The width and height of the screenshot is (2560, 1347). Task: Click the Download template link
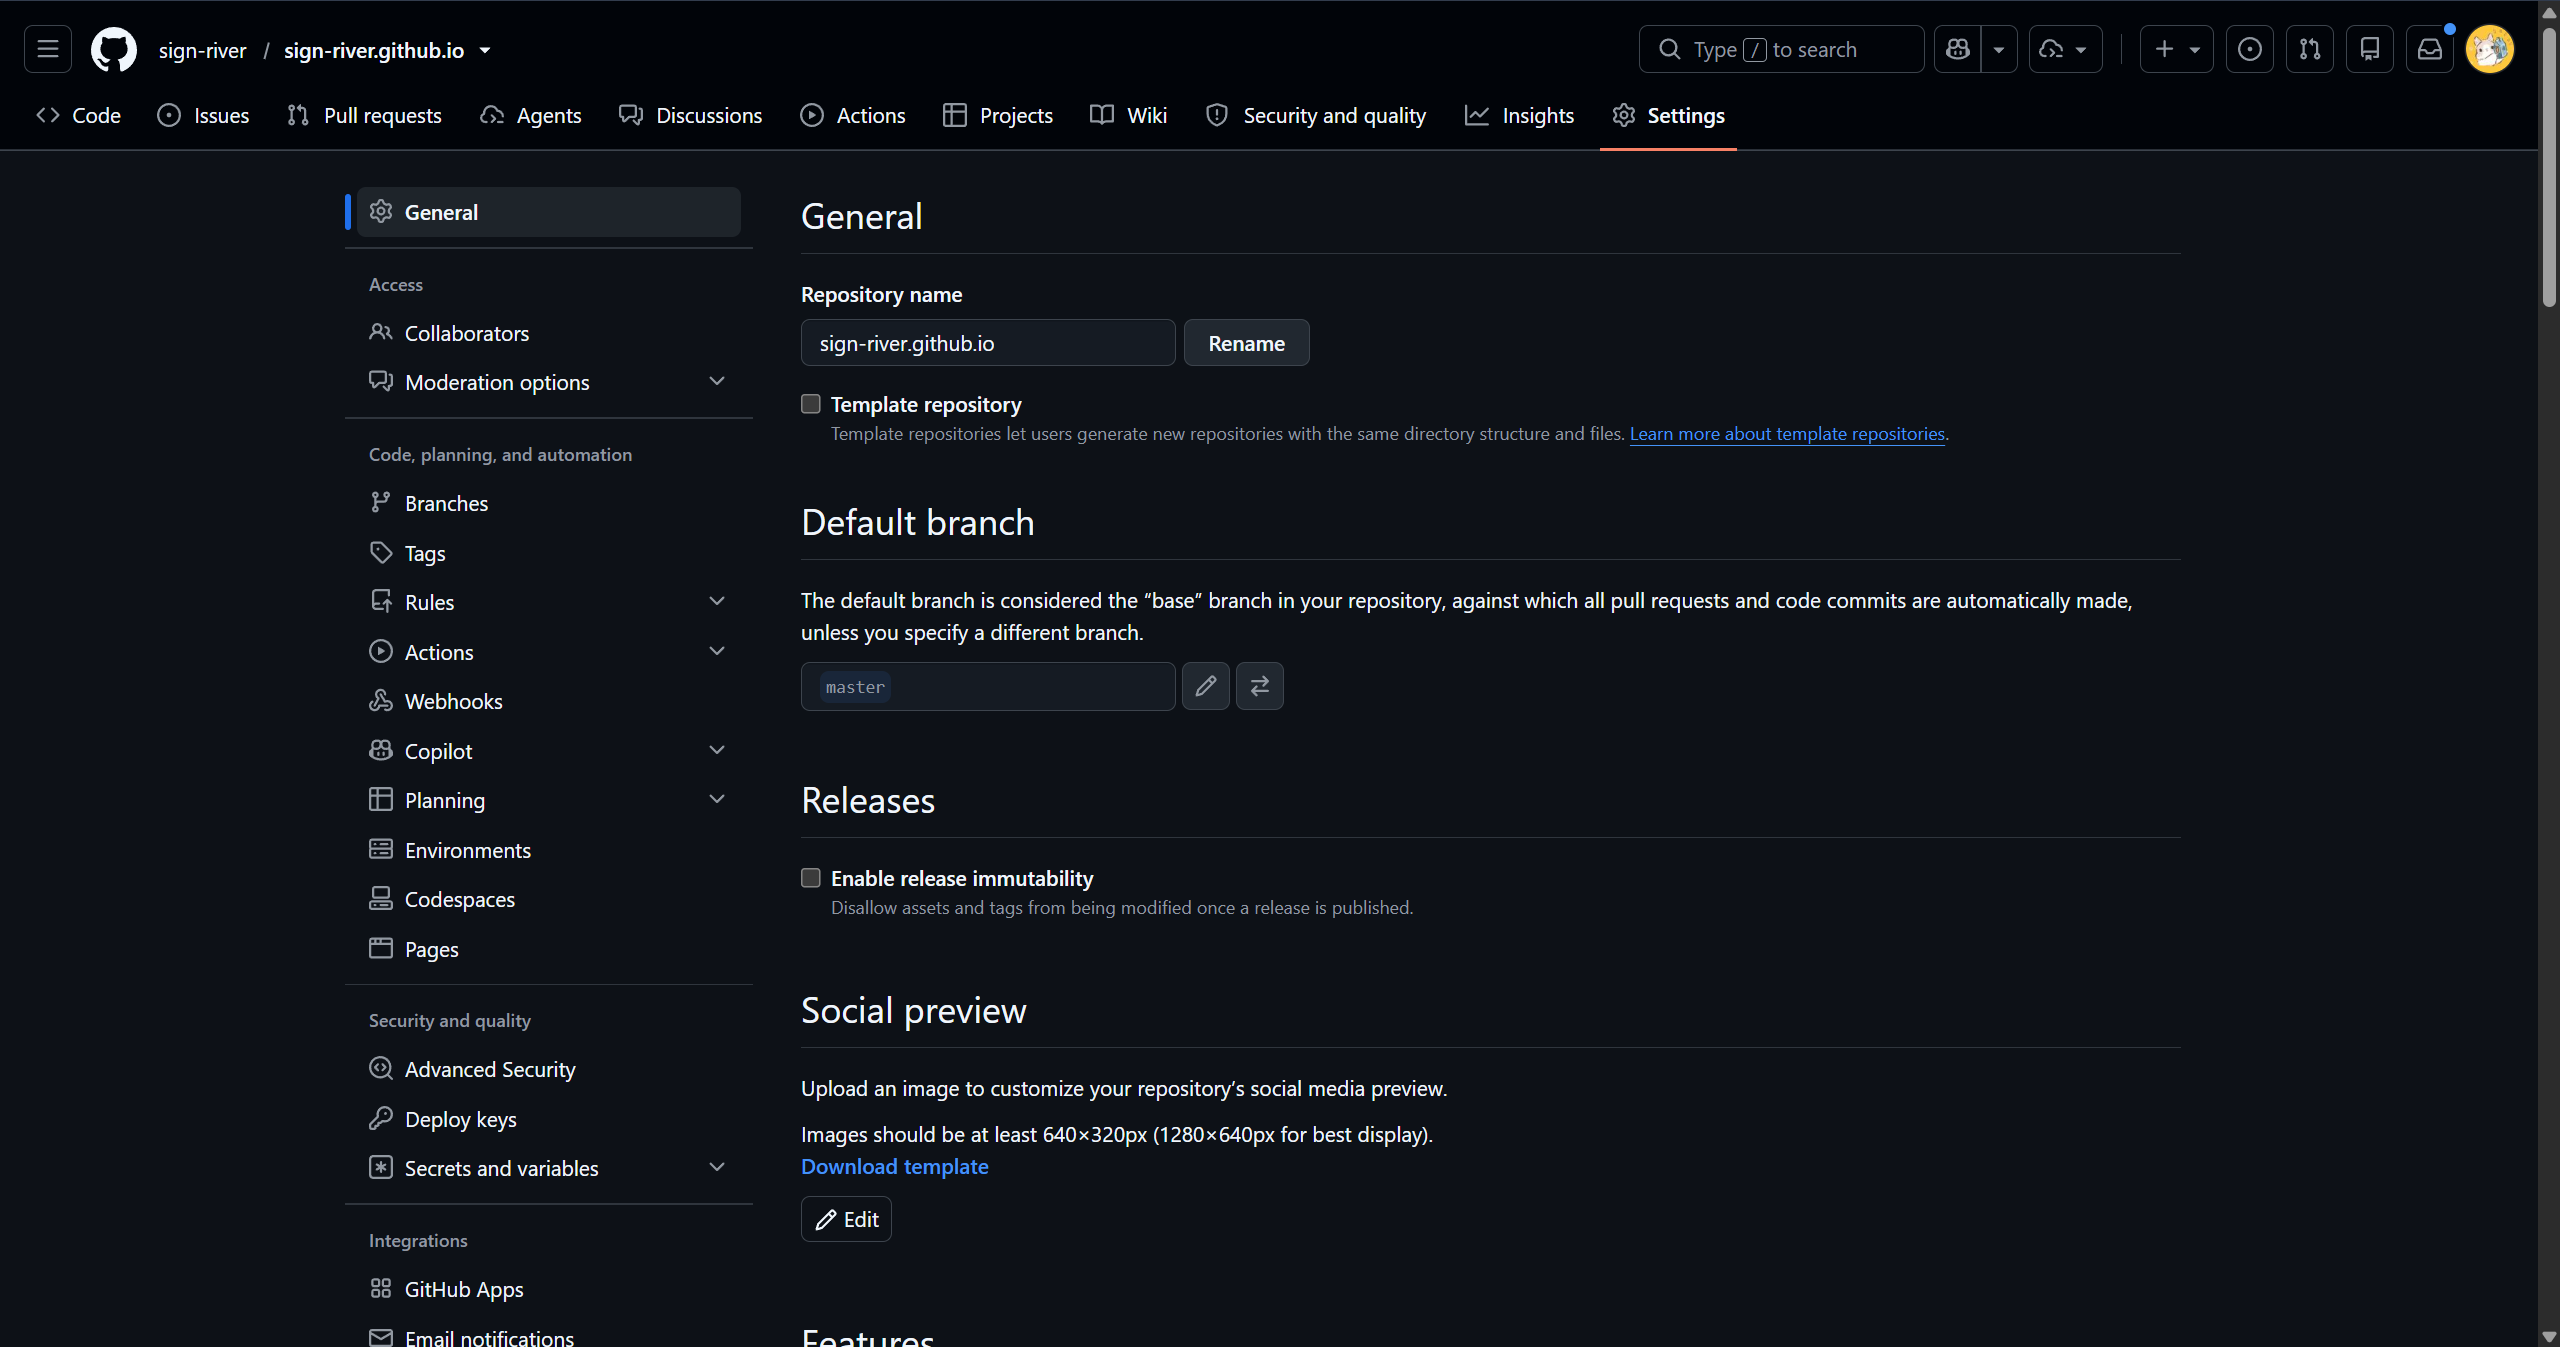(x=894, y=1166)
